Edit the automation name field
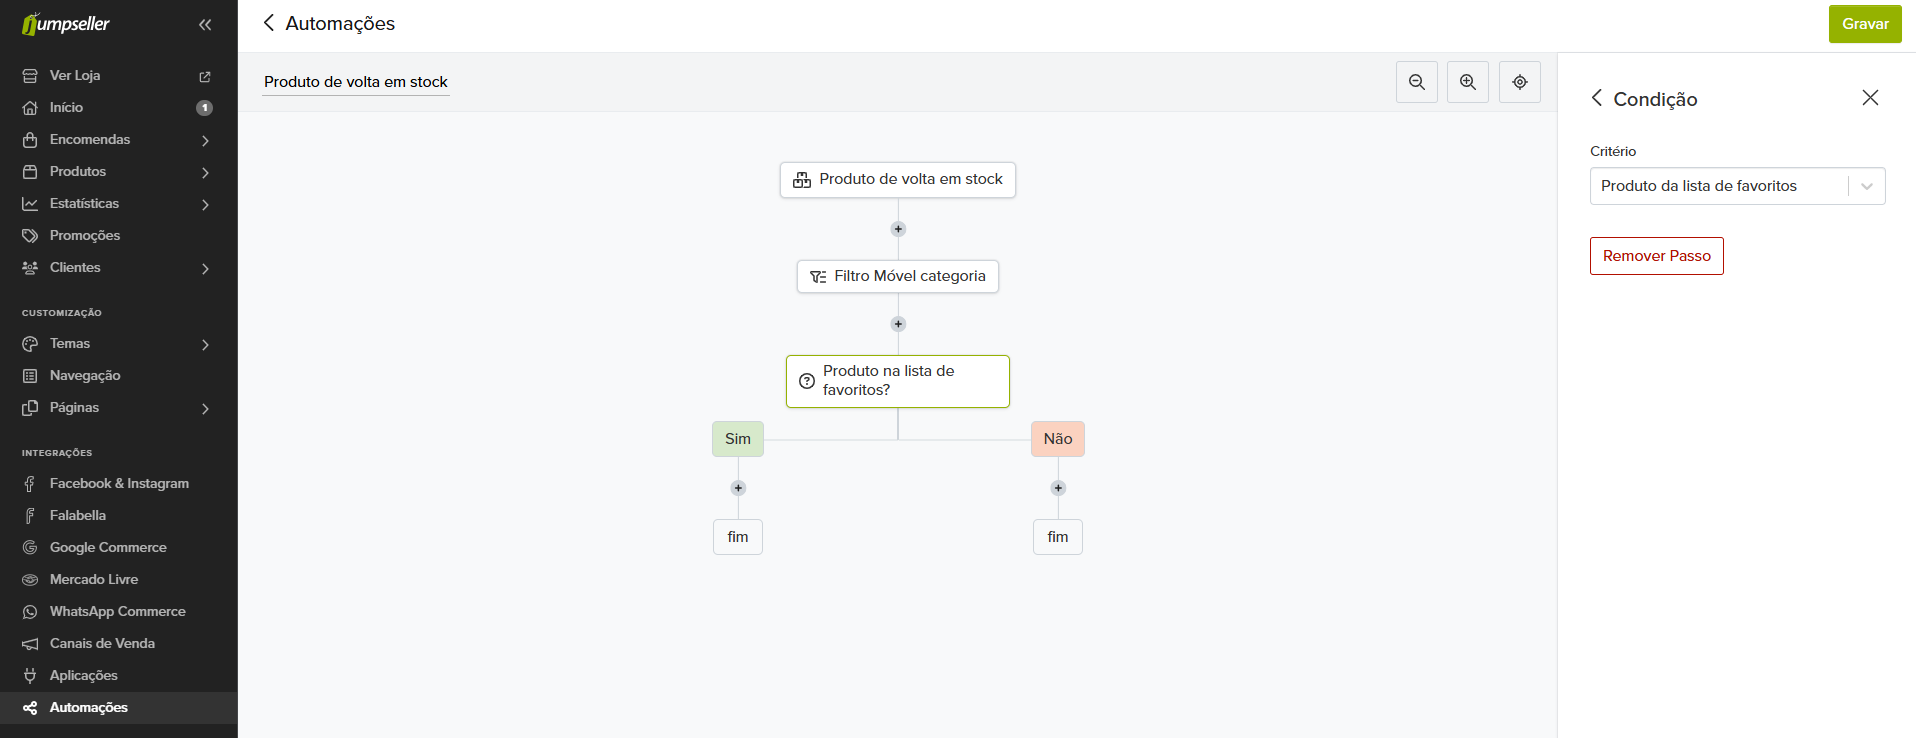The height and width of the screenshot is (738, 1916). 356,82
